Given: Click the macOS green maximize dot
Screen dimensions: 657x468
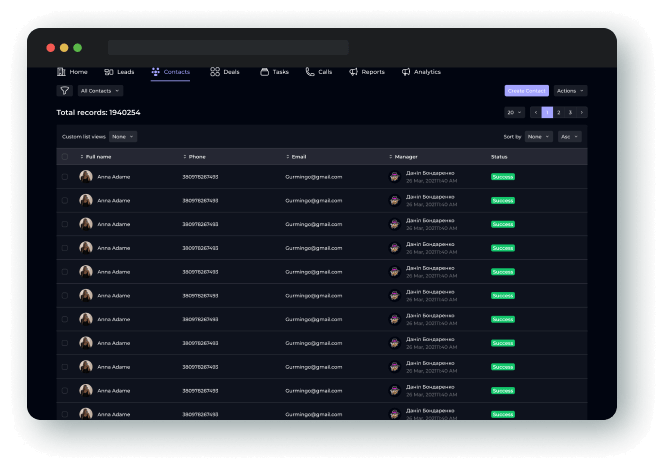Looking at the screenshot, I should pos(77,48).
